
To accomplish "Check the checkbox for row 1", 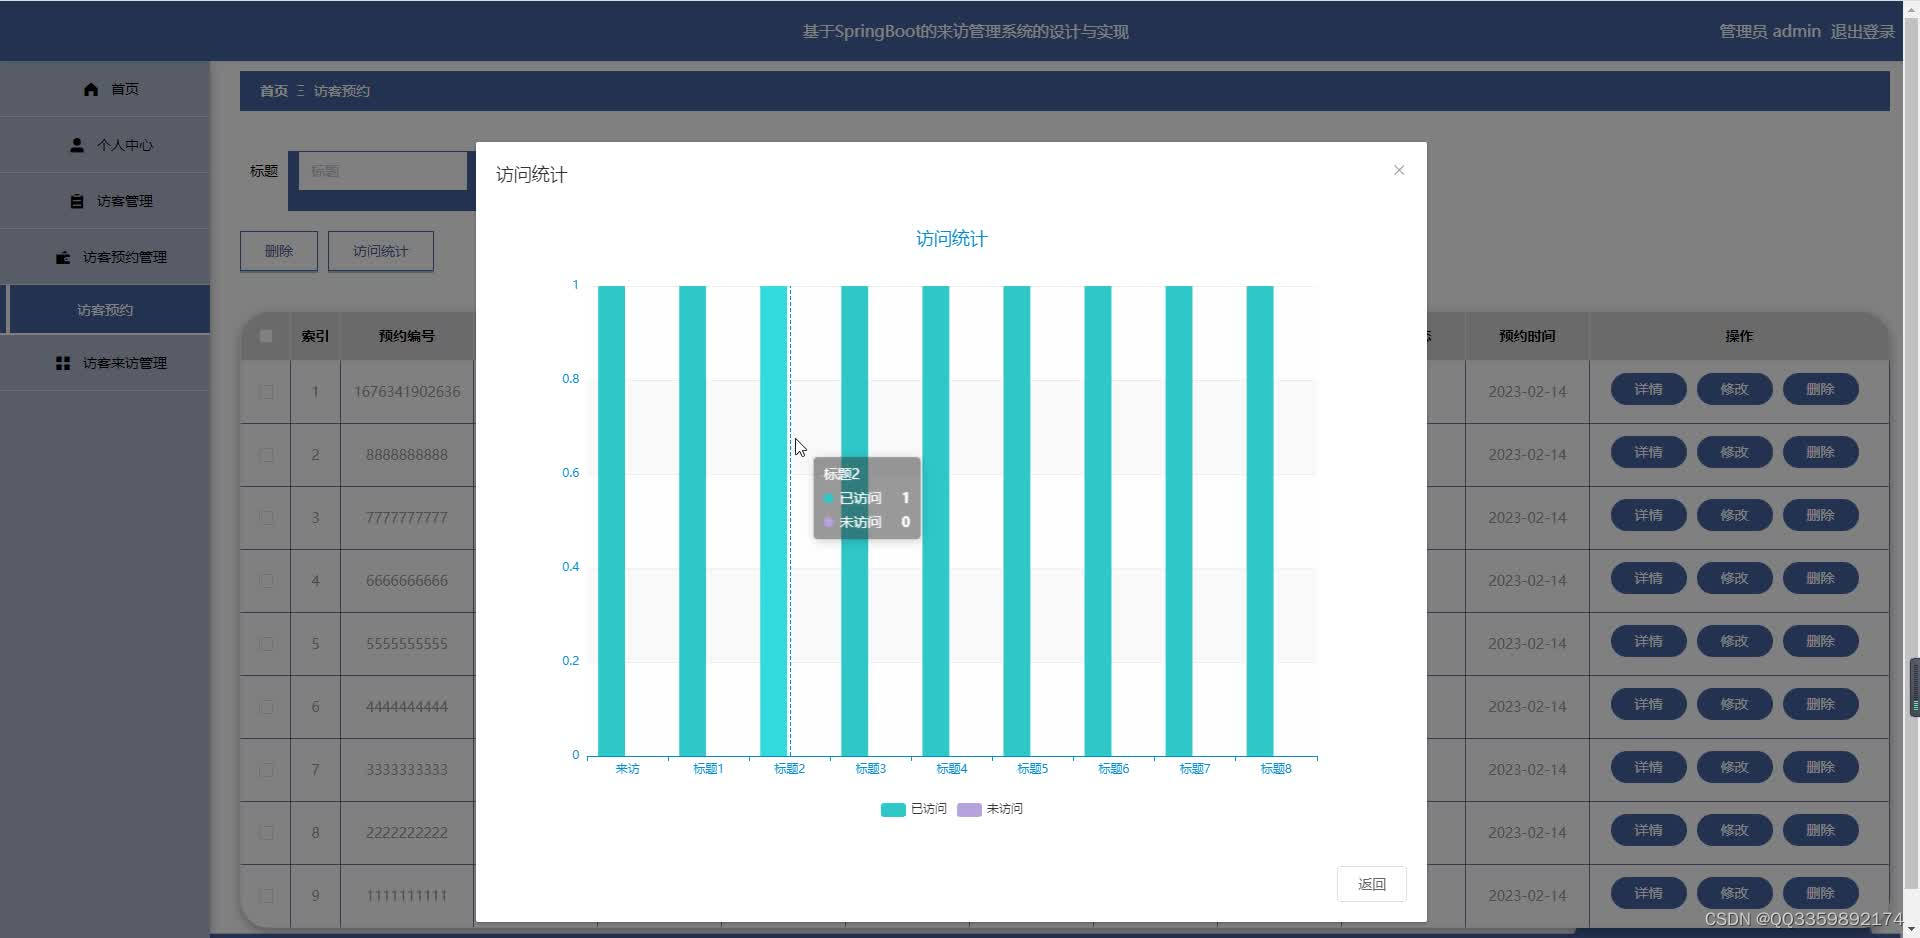I will (x=266, y=392).
